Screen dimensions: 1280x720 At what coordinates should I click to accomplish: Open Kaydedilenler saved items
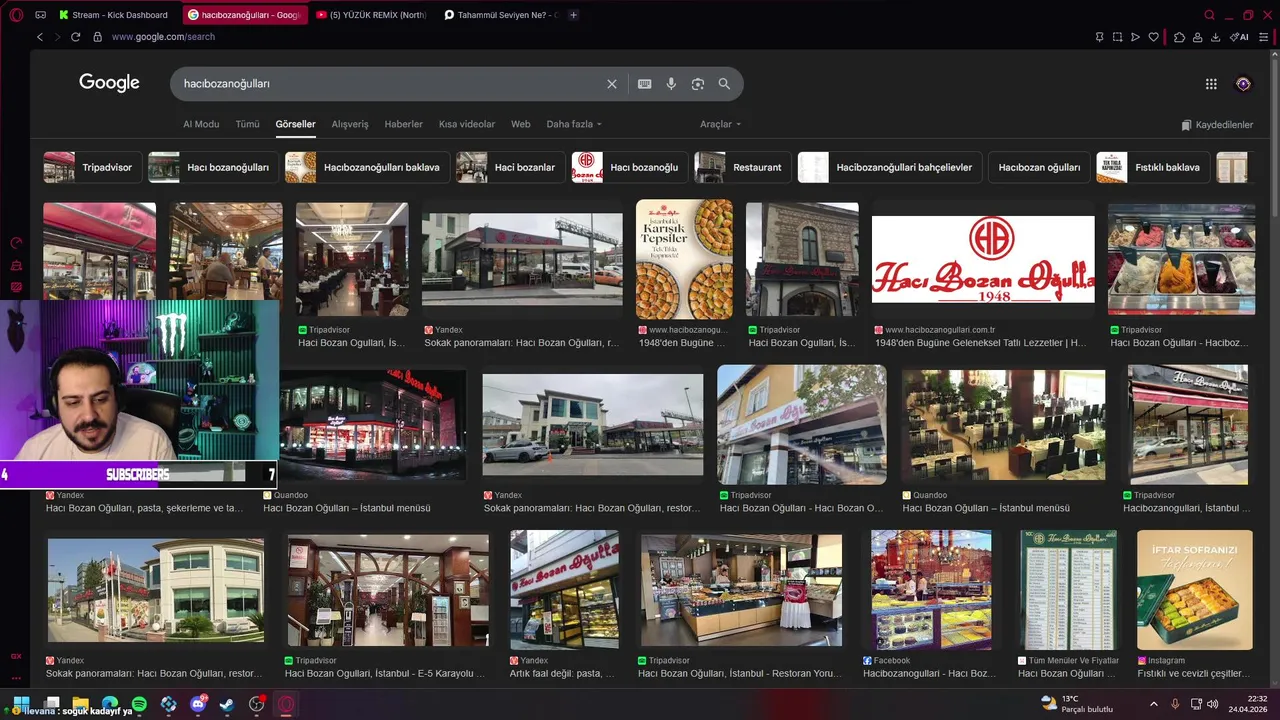1217,125
